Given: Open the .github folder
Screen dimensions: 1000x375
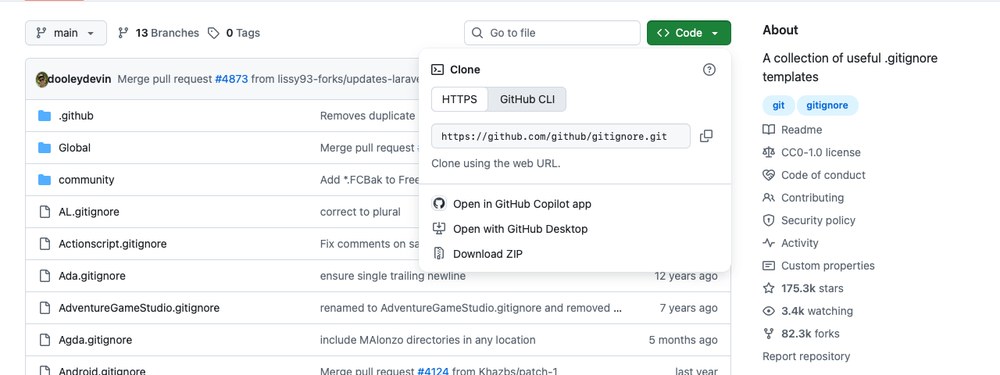Looking at the screenshot, I should click(76, 116).
